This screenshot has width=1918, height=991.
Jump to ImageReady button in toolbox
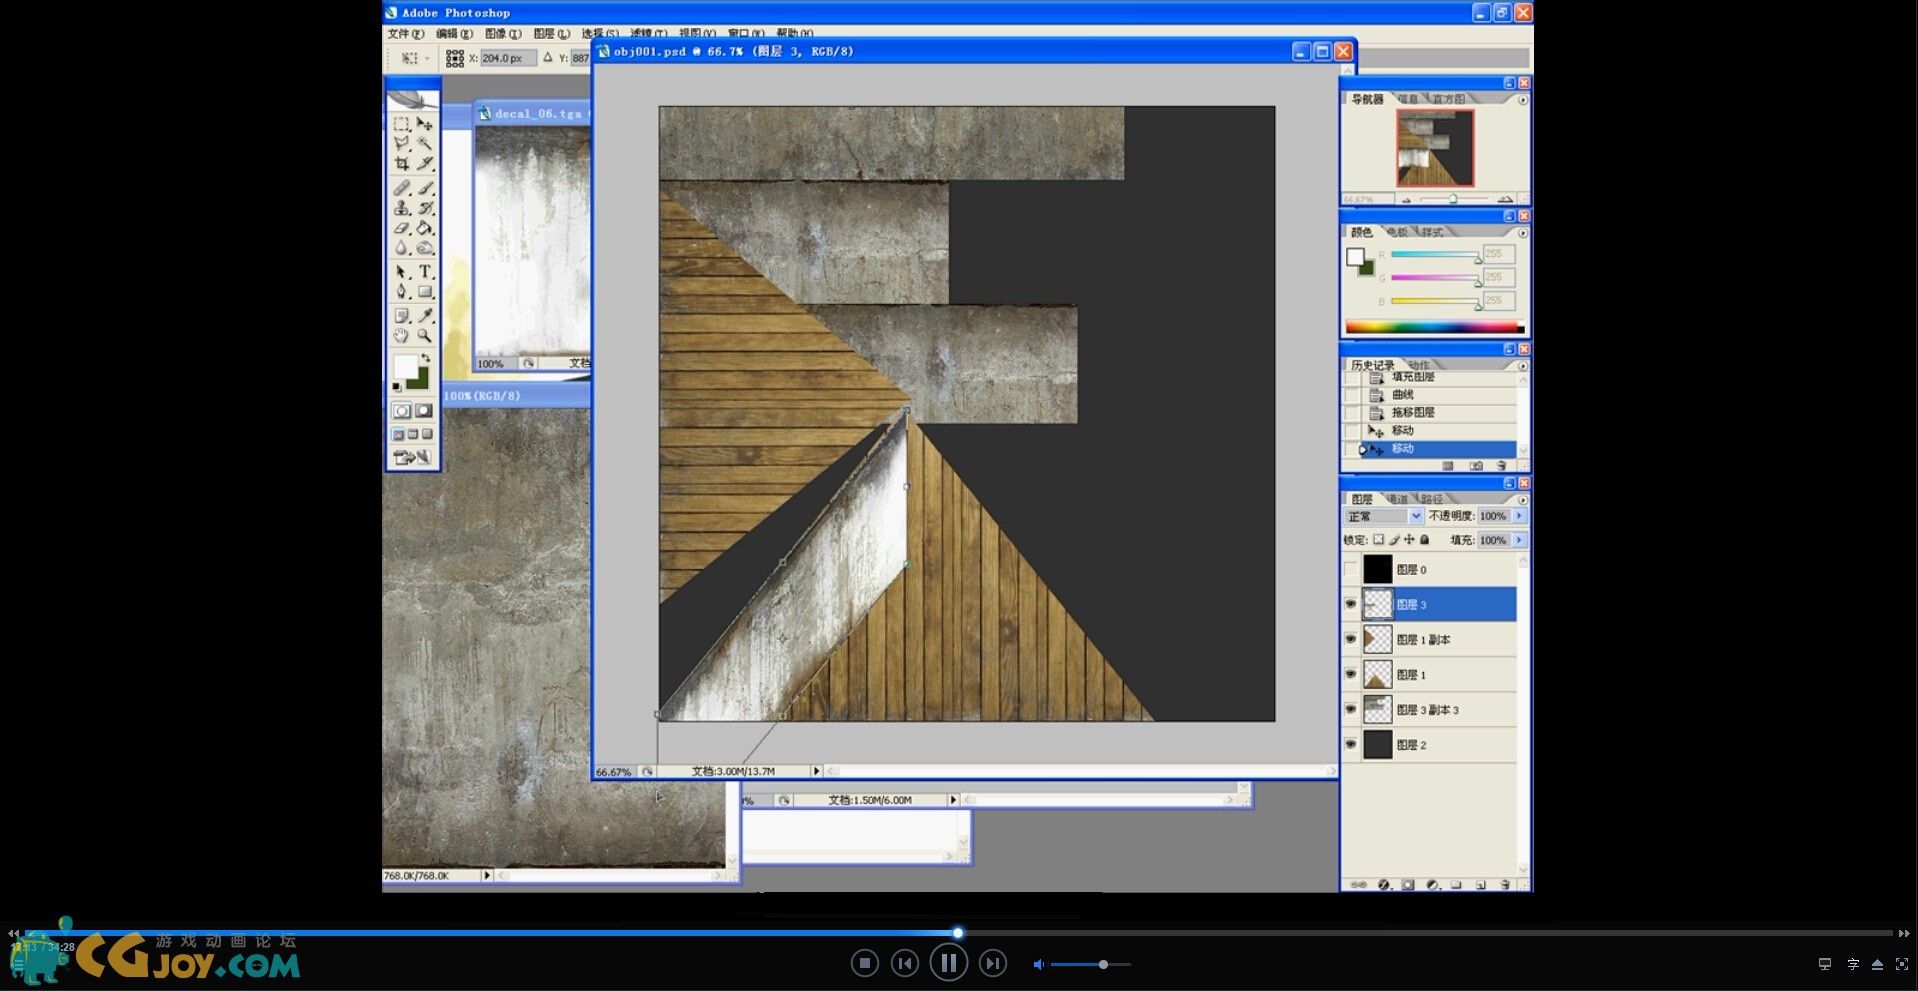[413, 458]
